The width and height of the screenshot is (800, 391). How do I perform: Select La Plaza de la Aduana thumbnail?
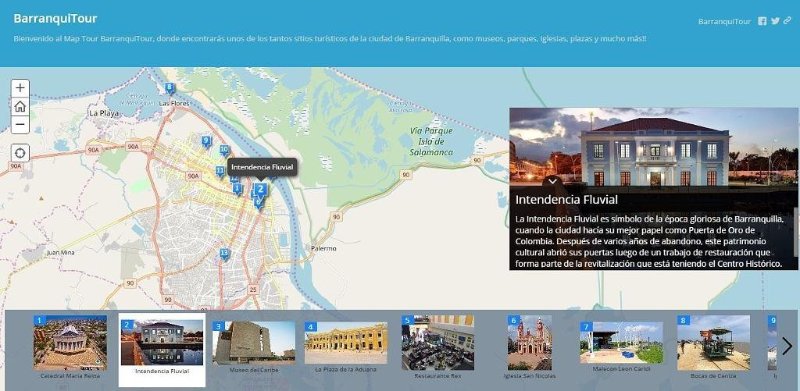tap(346, 343)
